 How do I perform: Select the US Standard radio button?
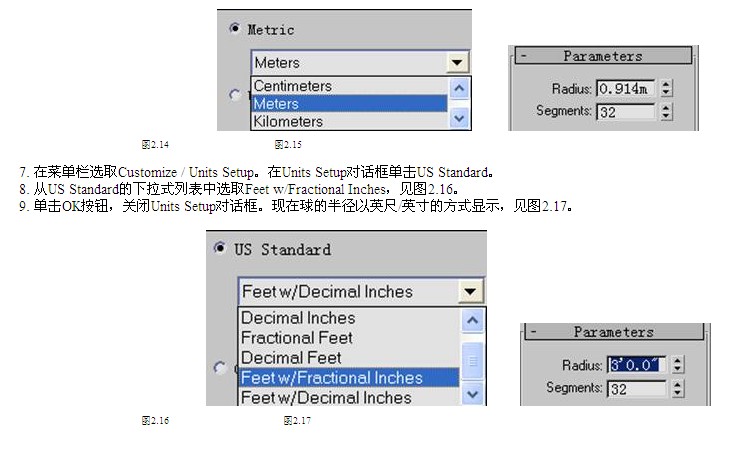[x=220, y=248]
